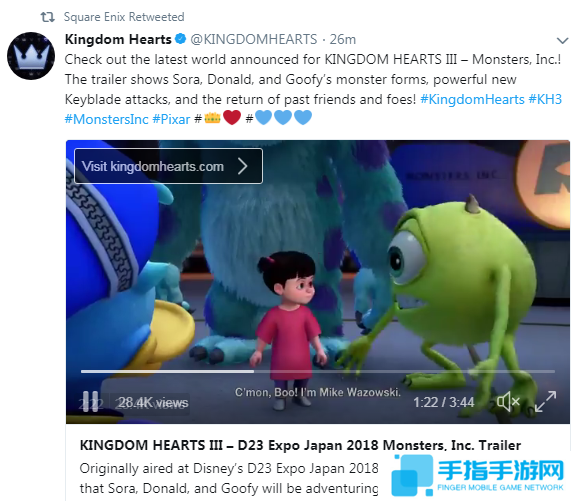578x501 pixels.
Task: Open the 26m tweet timestamp
Action: (x=342, y=39)
